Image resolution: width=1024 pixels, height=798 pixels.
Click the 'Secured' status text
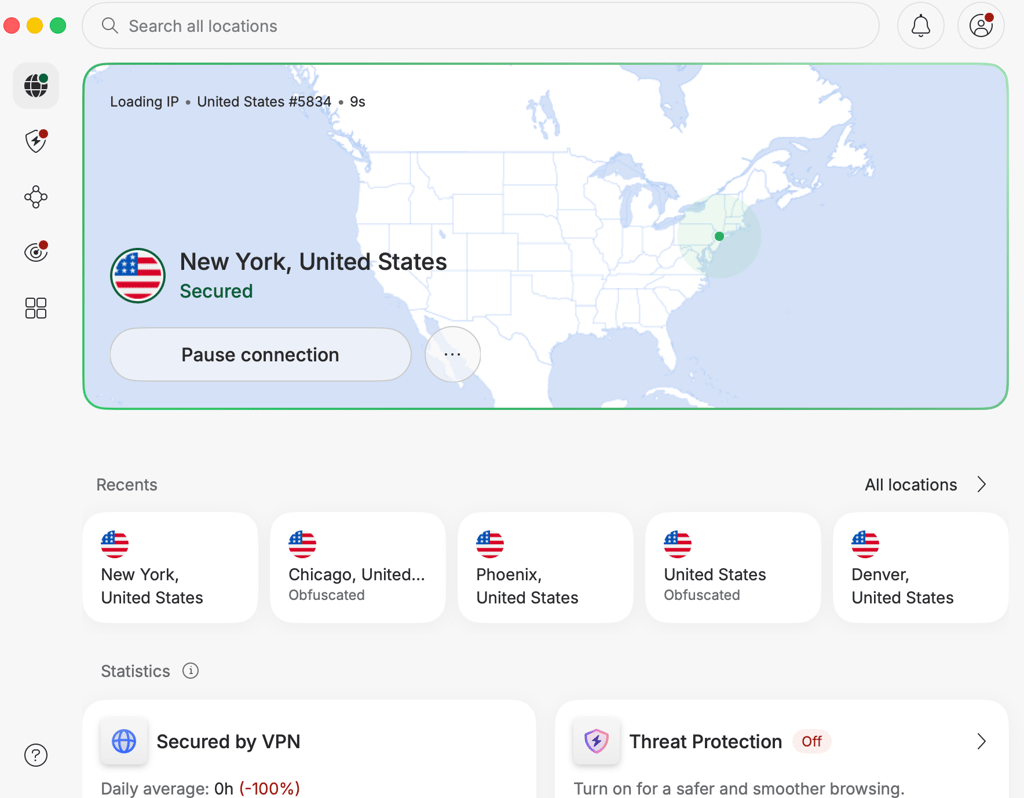[216, 291]
